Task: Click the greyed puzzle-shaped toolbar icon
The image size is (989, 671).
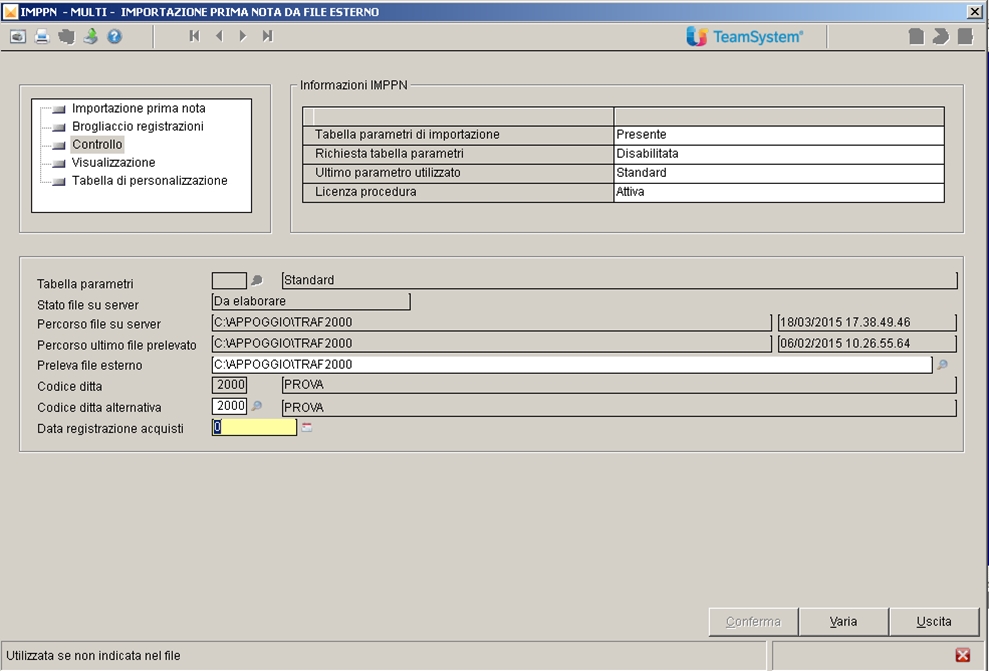Action: tap(66, 37)
